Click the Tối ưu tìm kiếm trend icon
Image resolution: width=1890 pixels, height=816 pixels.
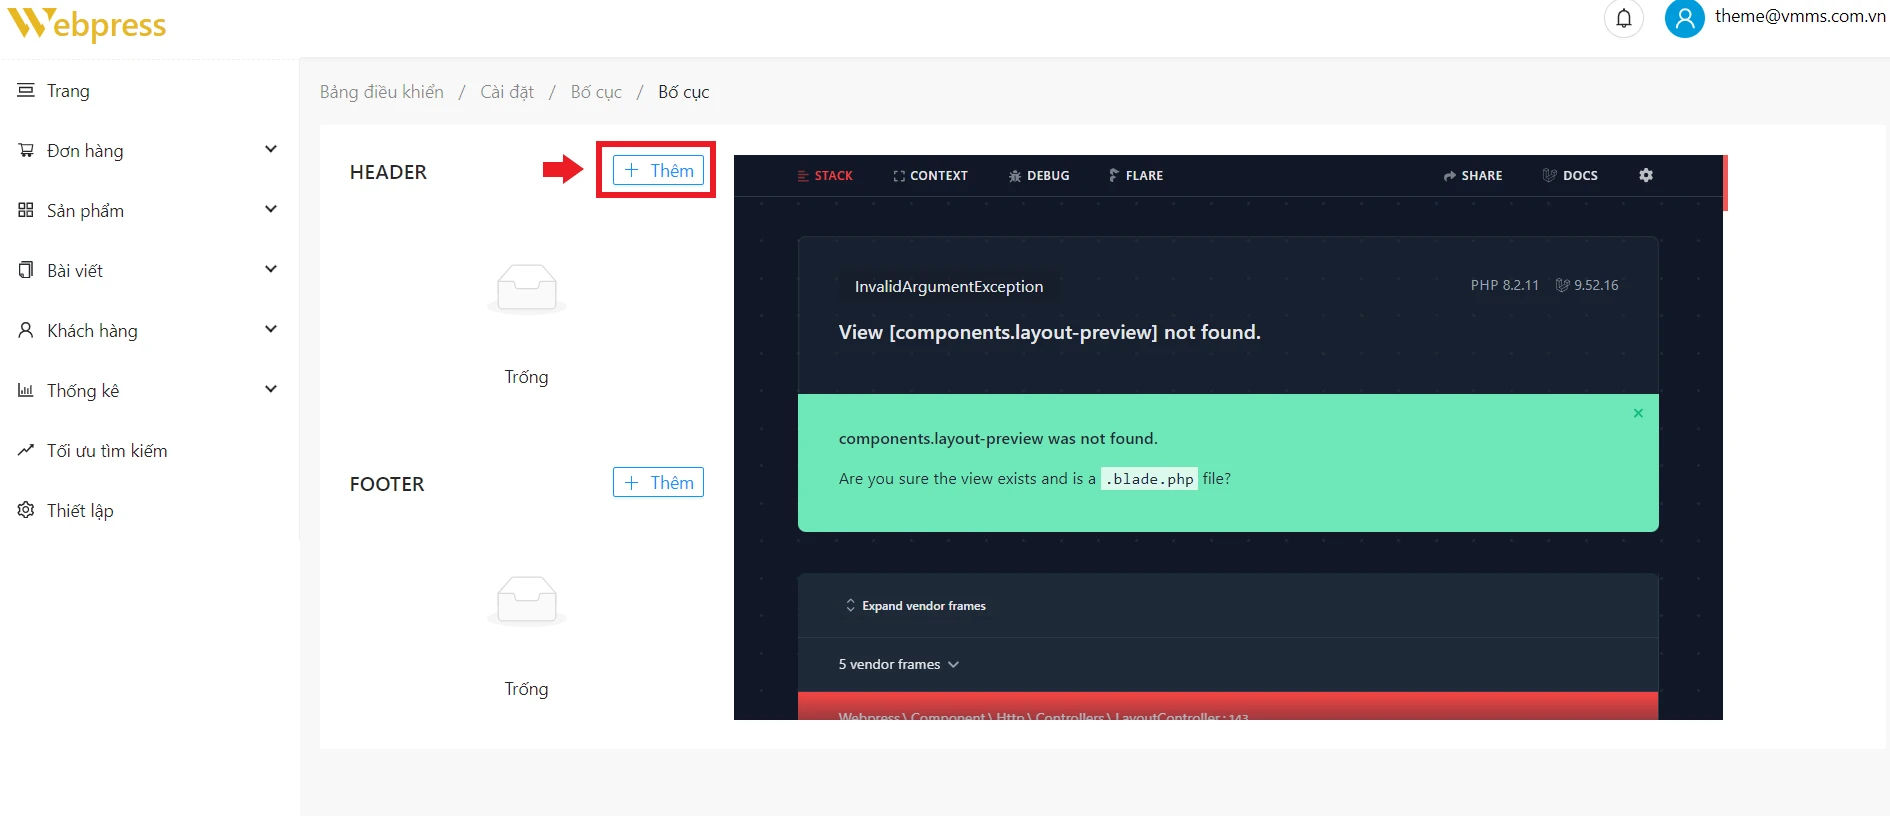(26, 450)
